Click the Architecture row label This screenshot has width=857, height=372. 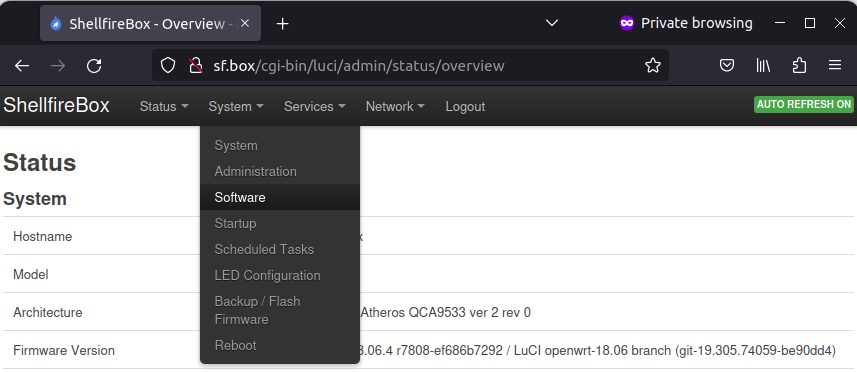48,312
